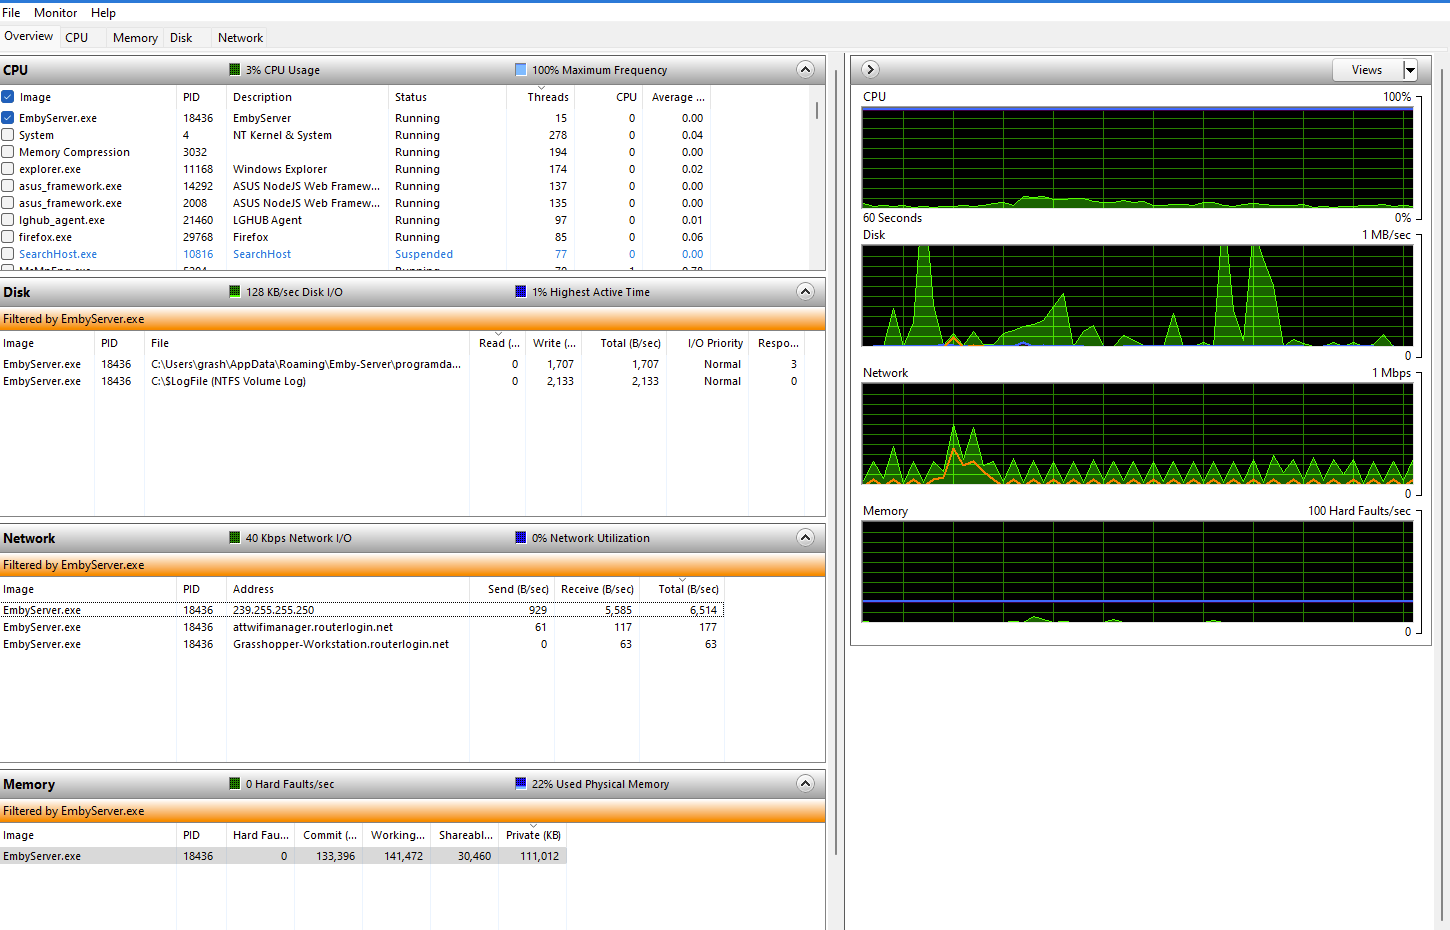The width and height of the screenshot is (1450, 930).
Task: Switch to the Memory tab
Action: [135, 38]
